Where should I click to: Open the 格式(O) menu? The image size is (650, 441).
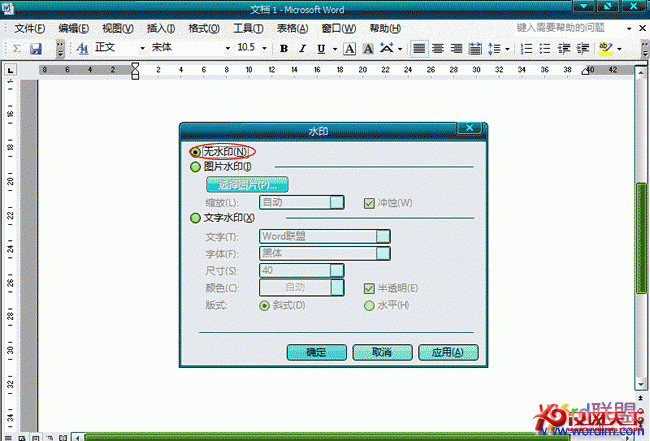[x=204, y=28]
